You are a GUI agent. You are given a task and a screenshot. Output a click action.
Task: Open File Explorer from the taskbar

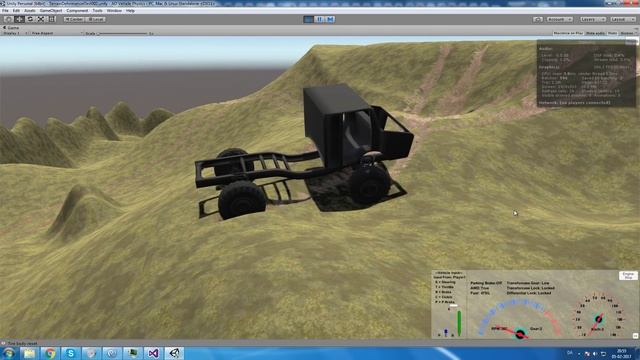click(x=29, y=353)
